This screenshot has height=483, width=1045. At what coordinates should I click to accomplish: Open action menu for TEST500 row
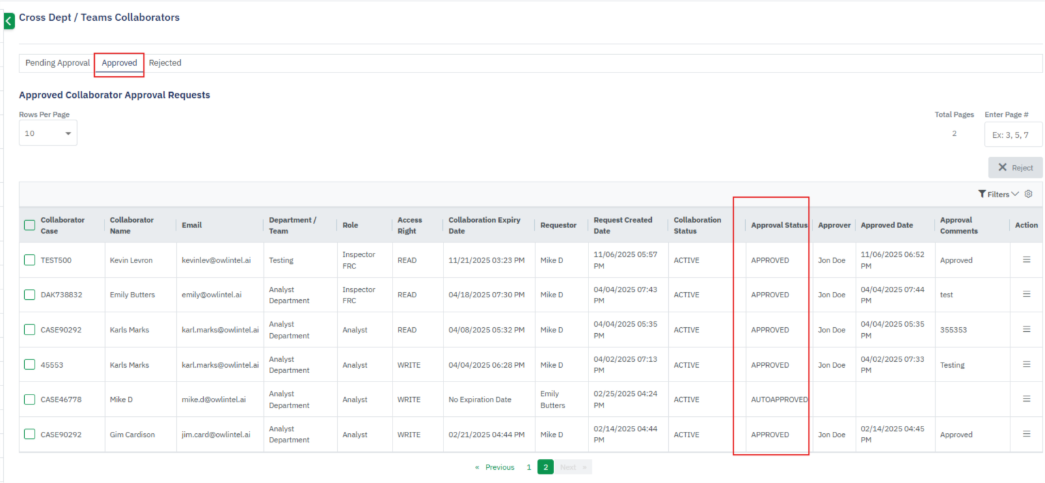pos(1026,260)
